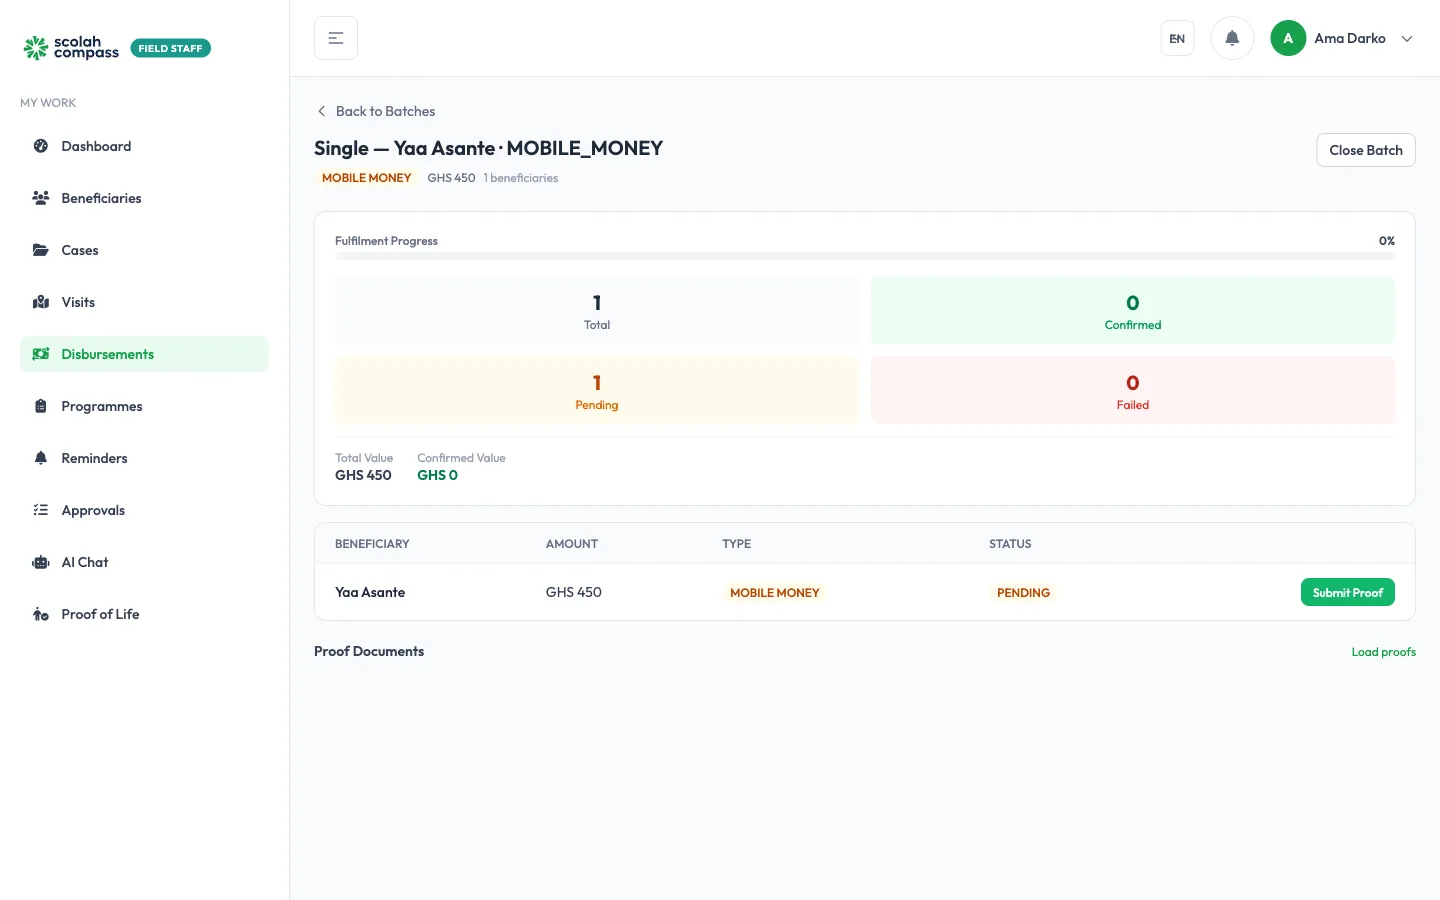The height and width of the screenshot is (900, 1440).
Task: Click the Disbursements money icon
Action: click(41, 354)
